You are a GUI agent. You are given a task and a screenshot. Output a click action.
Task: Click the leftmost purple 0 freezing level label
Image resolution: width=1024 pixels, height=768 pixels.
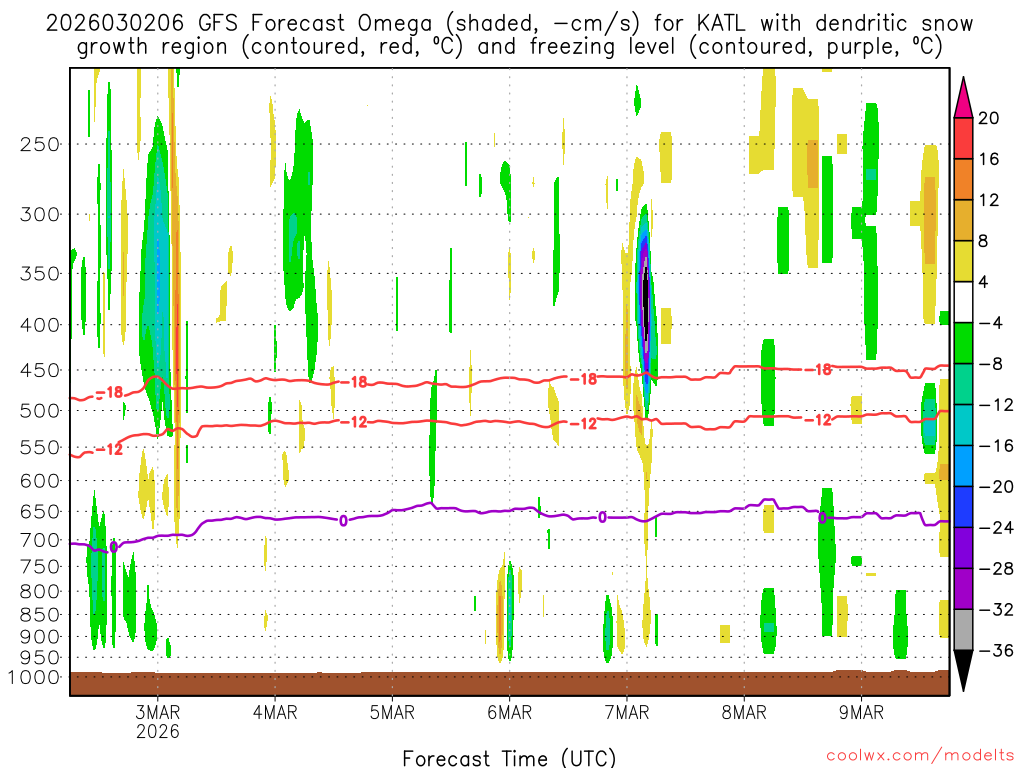(113, 547)
